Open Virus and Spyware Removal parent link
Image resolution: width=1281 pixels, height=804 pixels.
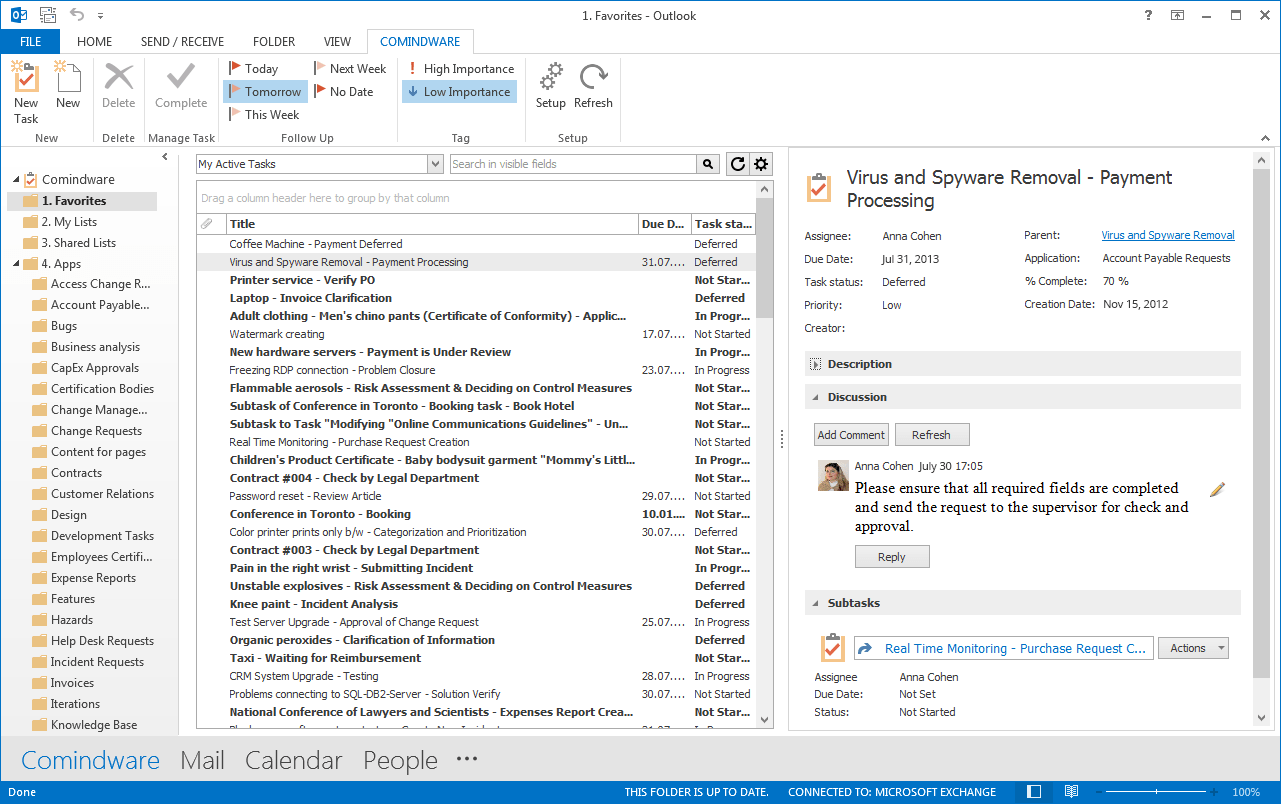(1168, 236)
